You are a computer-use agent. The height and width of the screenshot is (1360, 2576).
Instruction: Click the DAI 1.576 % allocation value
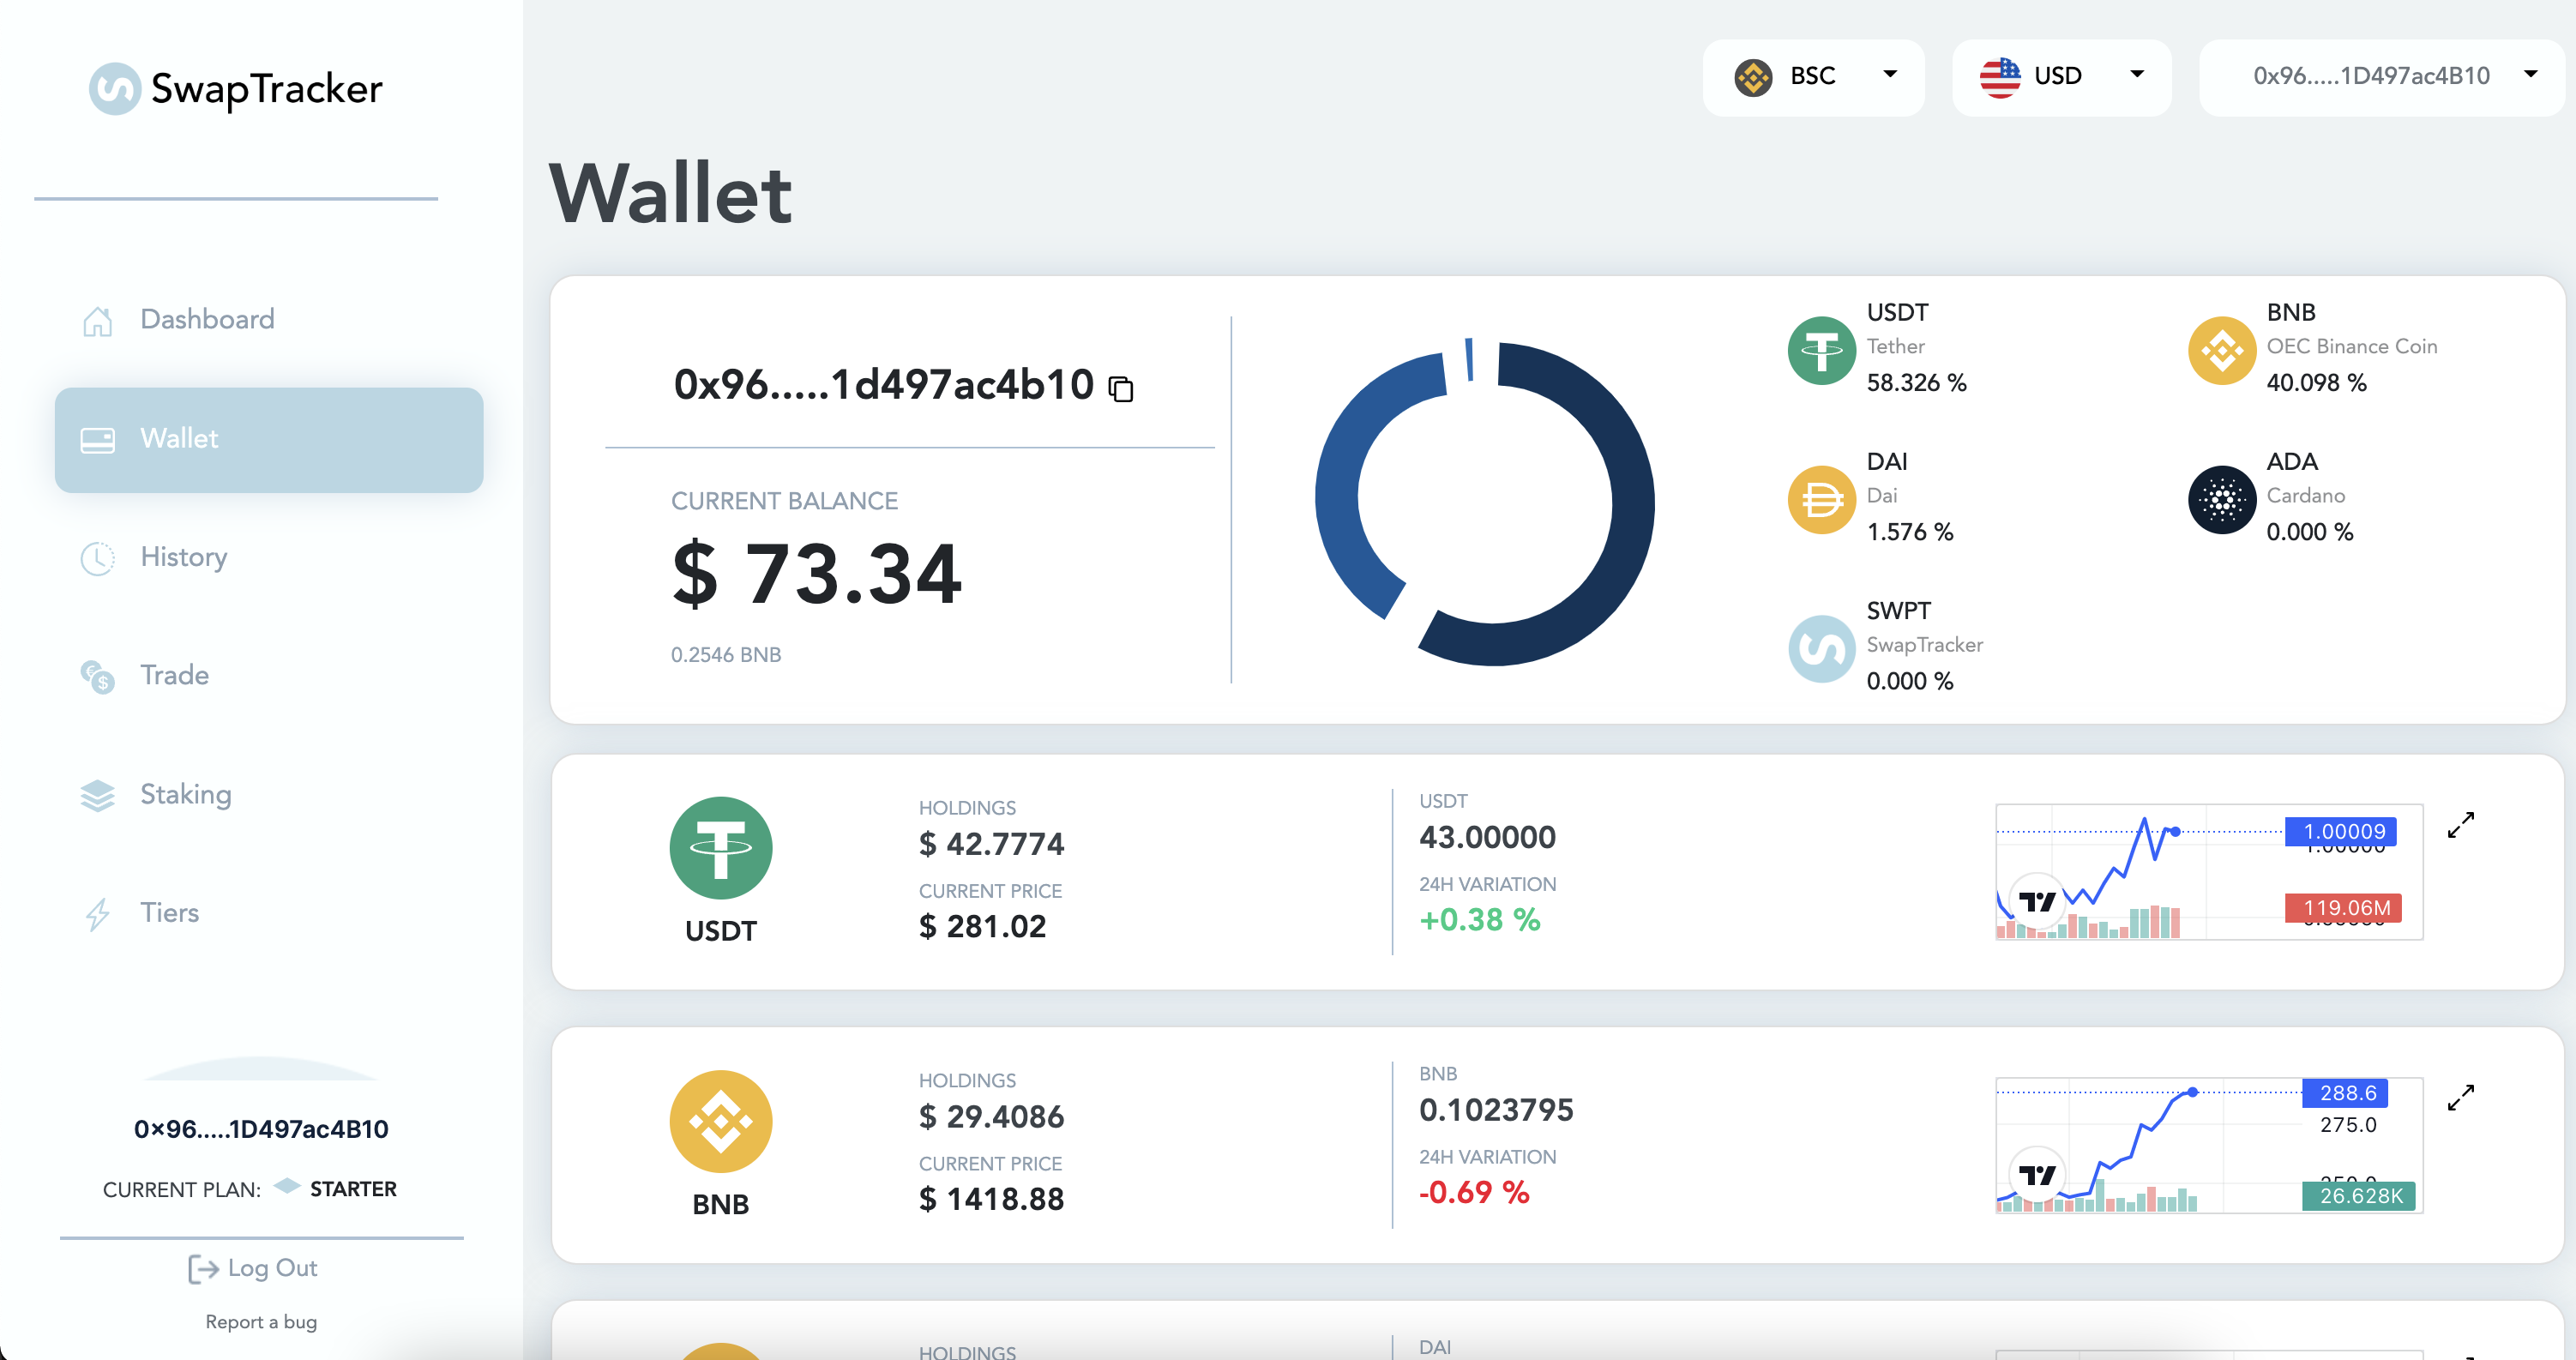[x=1910, y=532]
